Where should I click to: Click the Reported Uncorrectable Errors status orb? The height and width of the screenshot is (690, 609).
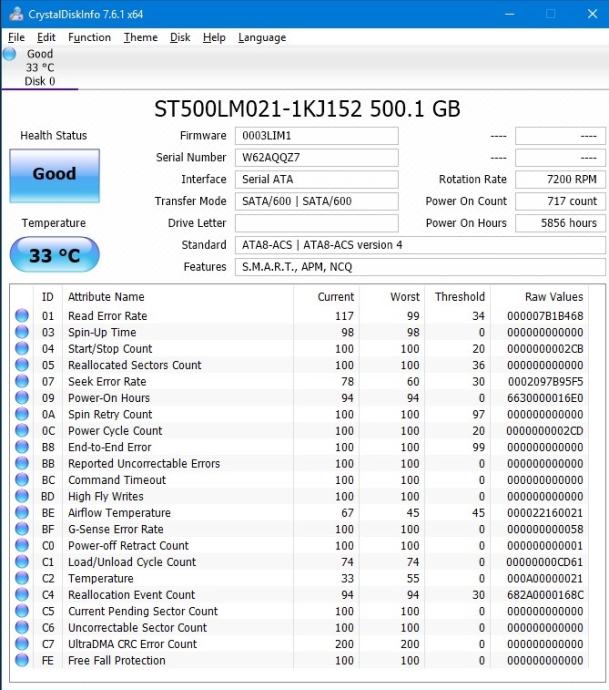coord(22,463)
